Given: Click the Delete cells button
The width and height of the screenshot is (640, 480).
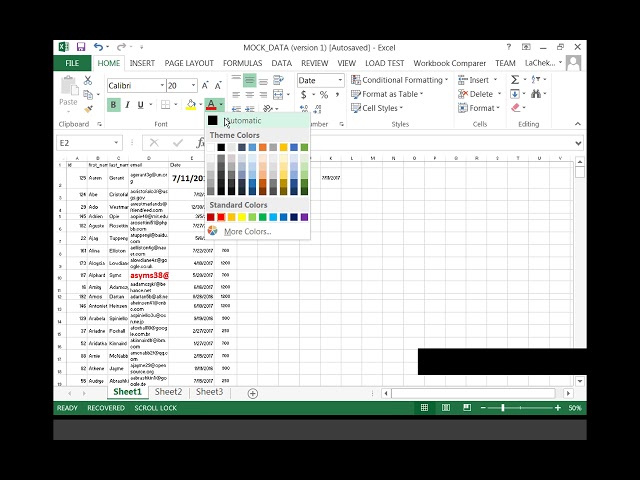Looking at the screenshot, I should [x=480, y=94].
